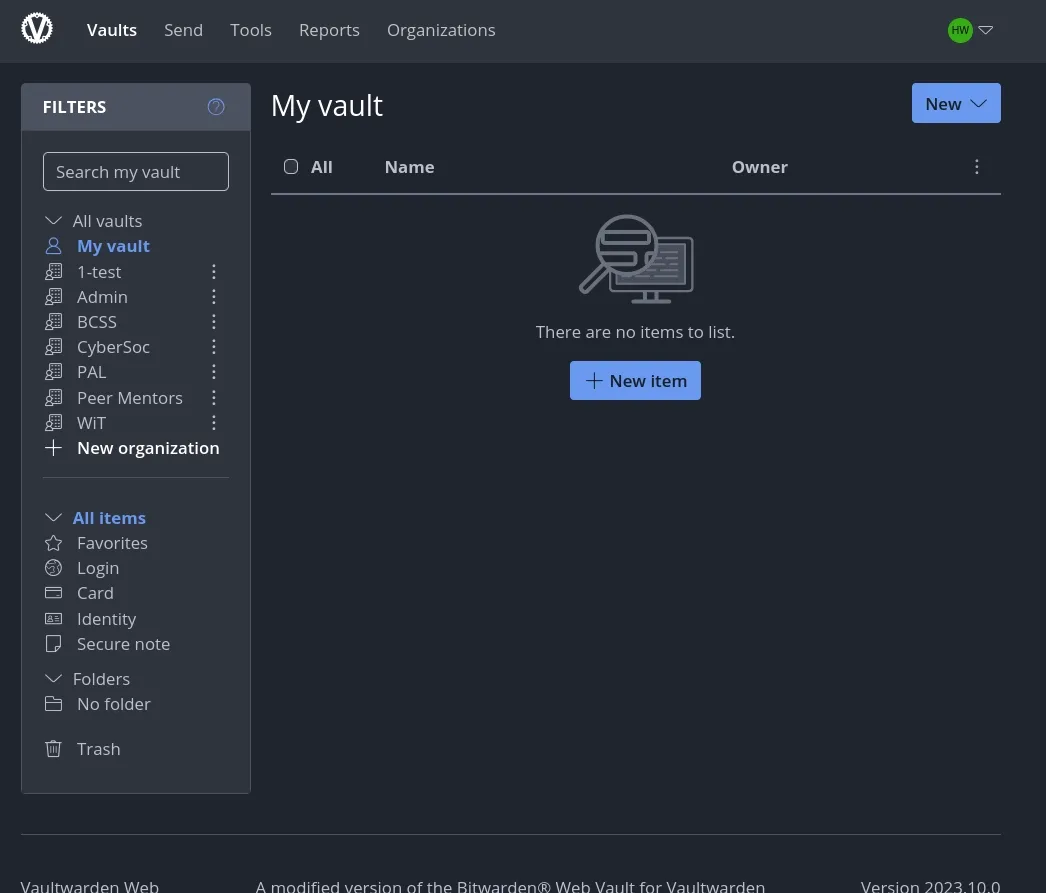This screenshot has height=893, width=1046.
Task: Collapse the Folders section
Action: click(53, 678)
